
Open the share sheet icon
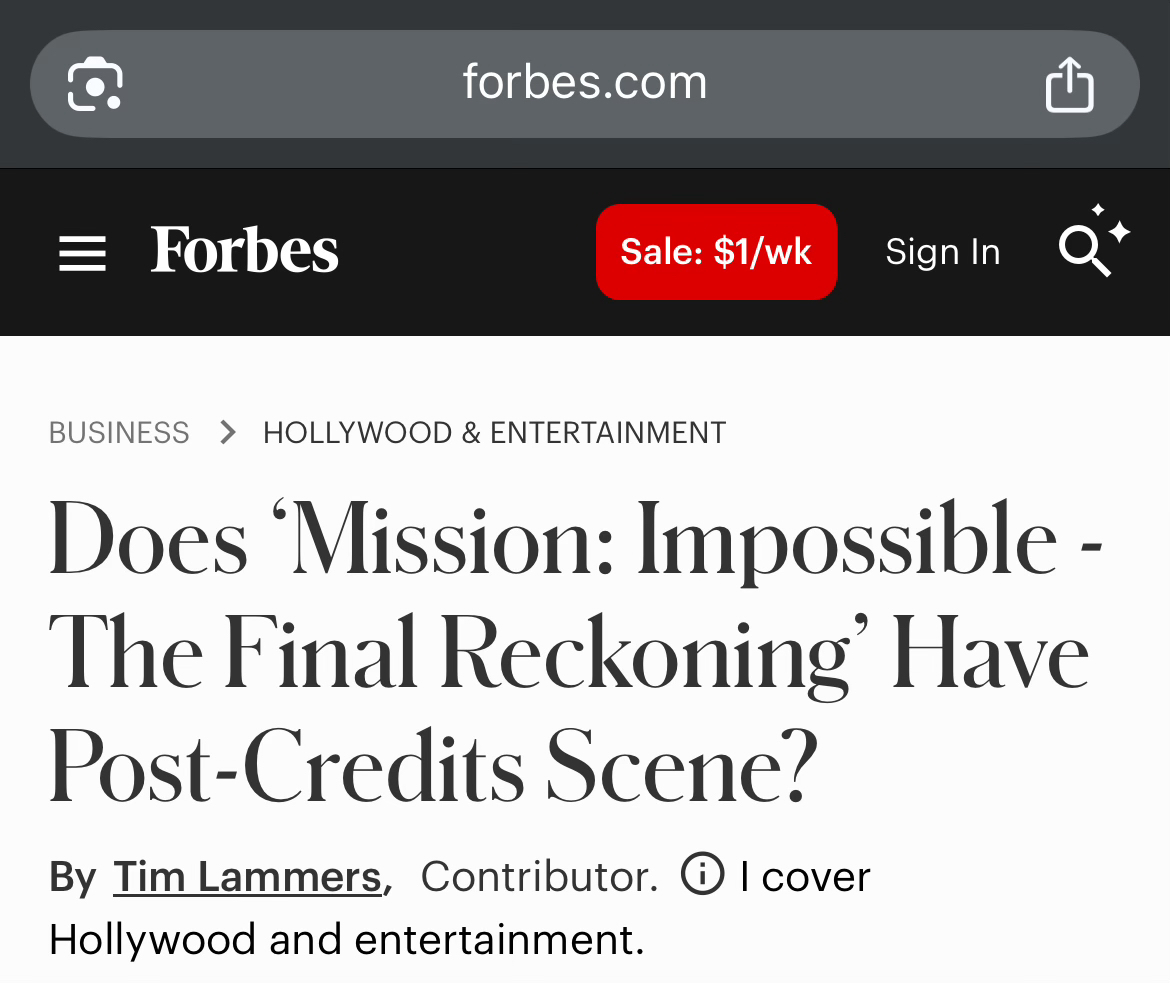pos(1069,84)
